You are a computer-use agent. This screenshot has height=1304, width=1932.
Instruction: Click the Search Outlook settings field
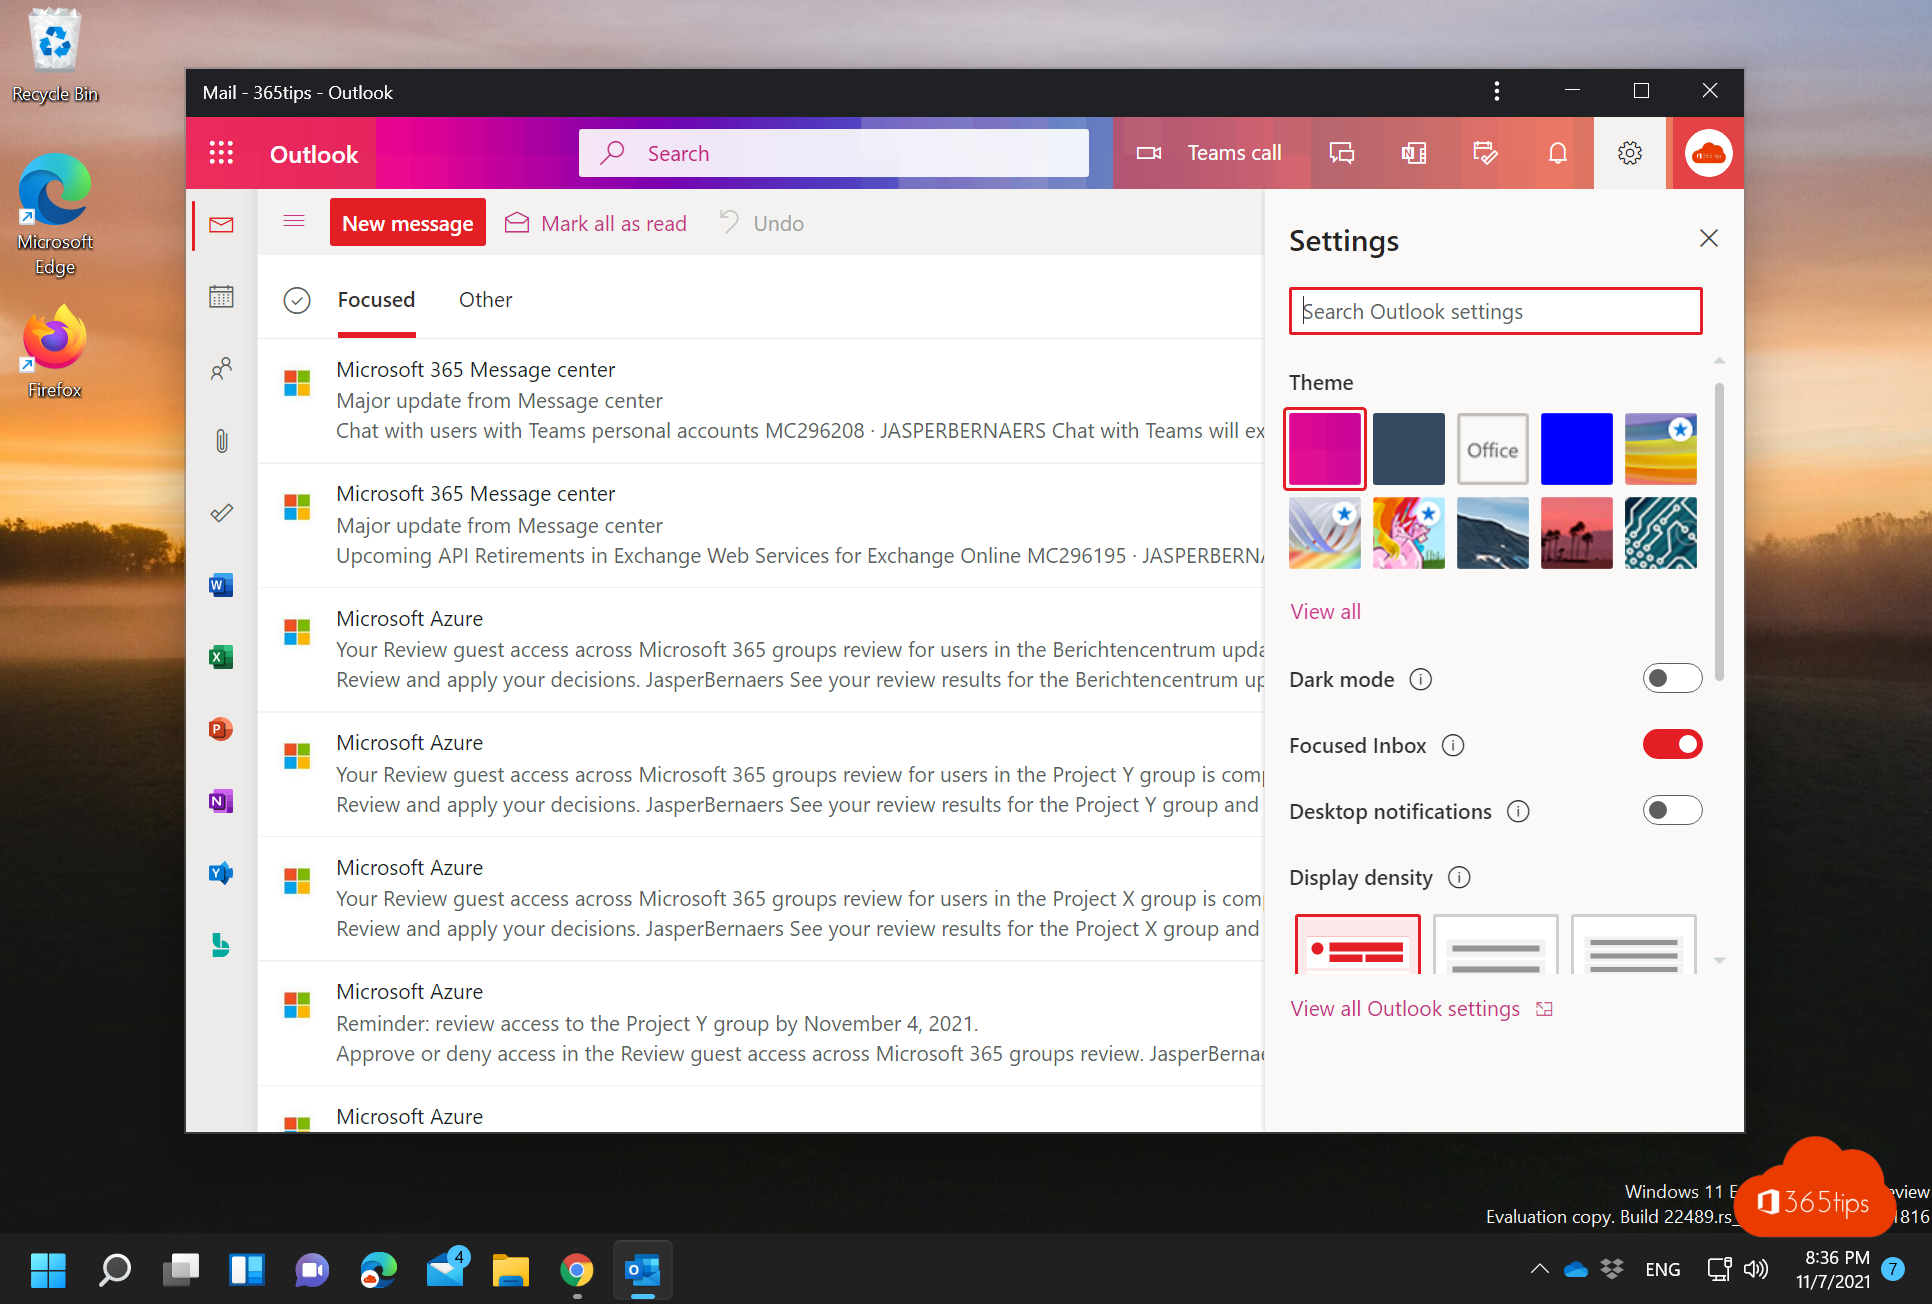click(x=1494, y=310)
